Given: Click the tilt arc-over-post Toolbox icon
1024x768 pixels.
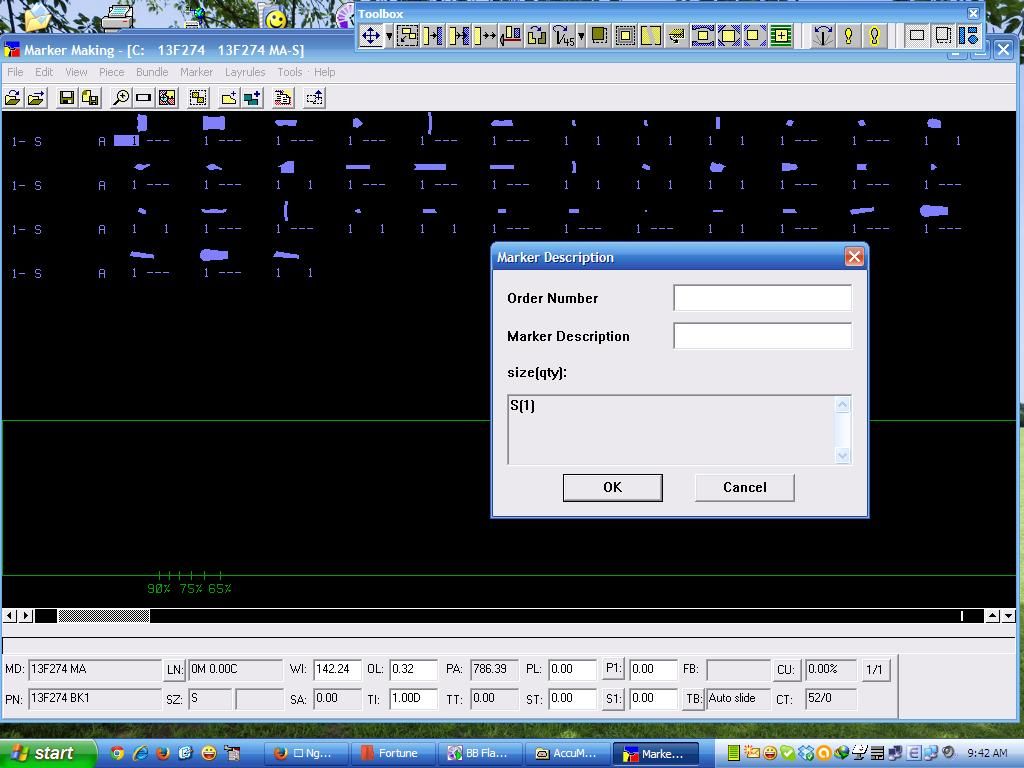Looking at the screenshot, I should tap(823, 35).
